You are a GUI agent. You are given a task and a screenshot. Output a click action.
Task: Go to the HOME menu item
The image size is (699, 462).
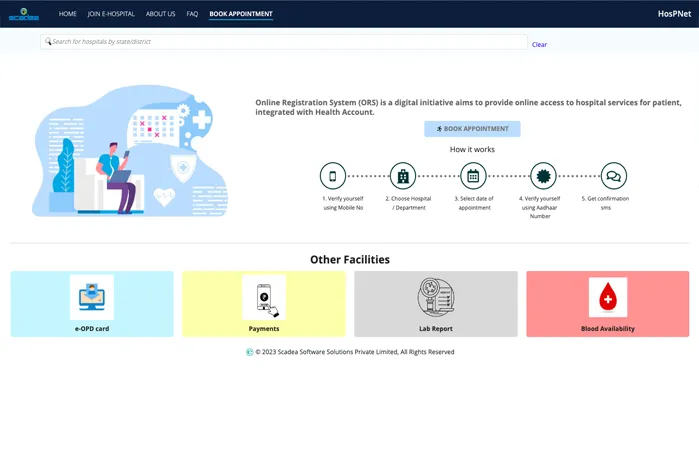pos(68,14)
